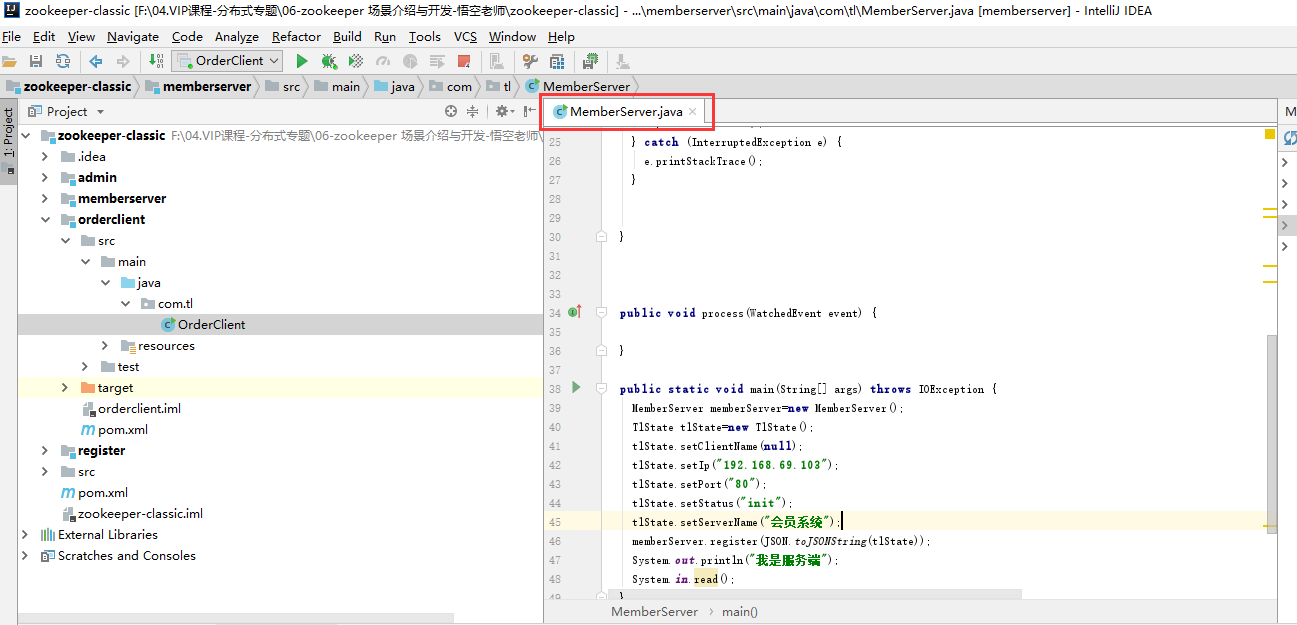Open the VCS menu

[465, 37]
